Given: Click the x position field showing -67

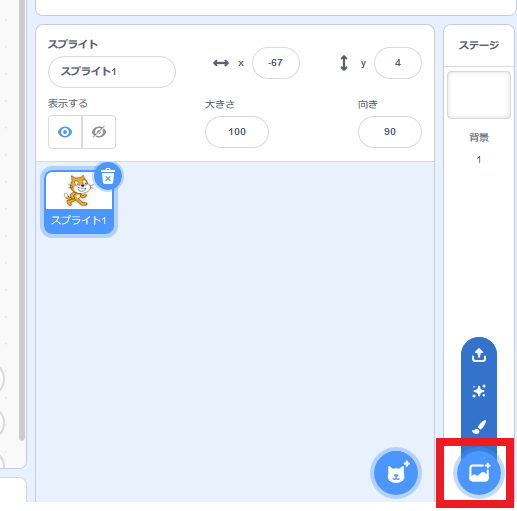Looking at the screenshot, I should [276, 63].
